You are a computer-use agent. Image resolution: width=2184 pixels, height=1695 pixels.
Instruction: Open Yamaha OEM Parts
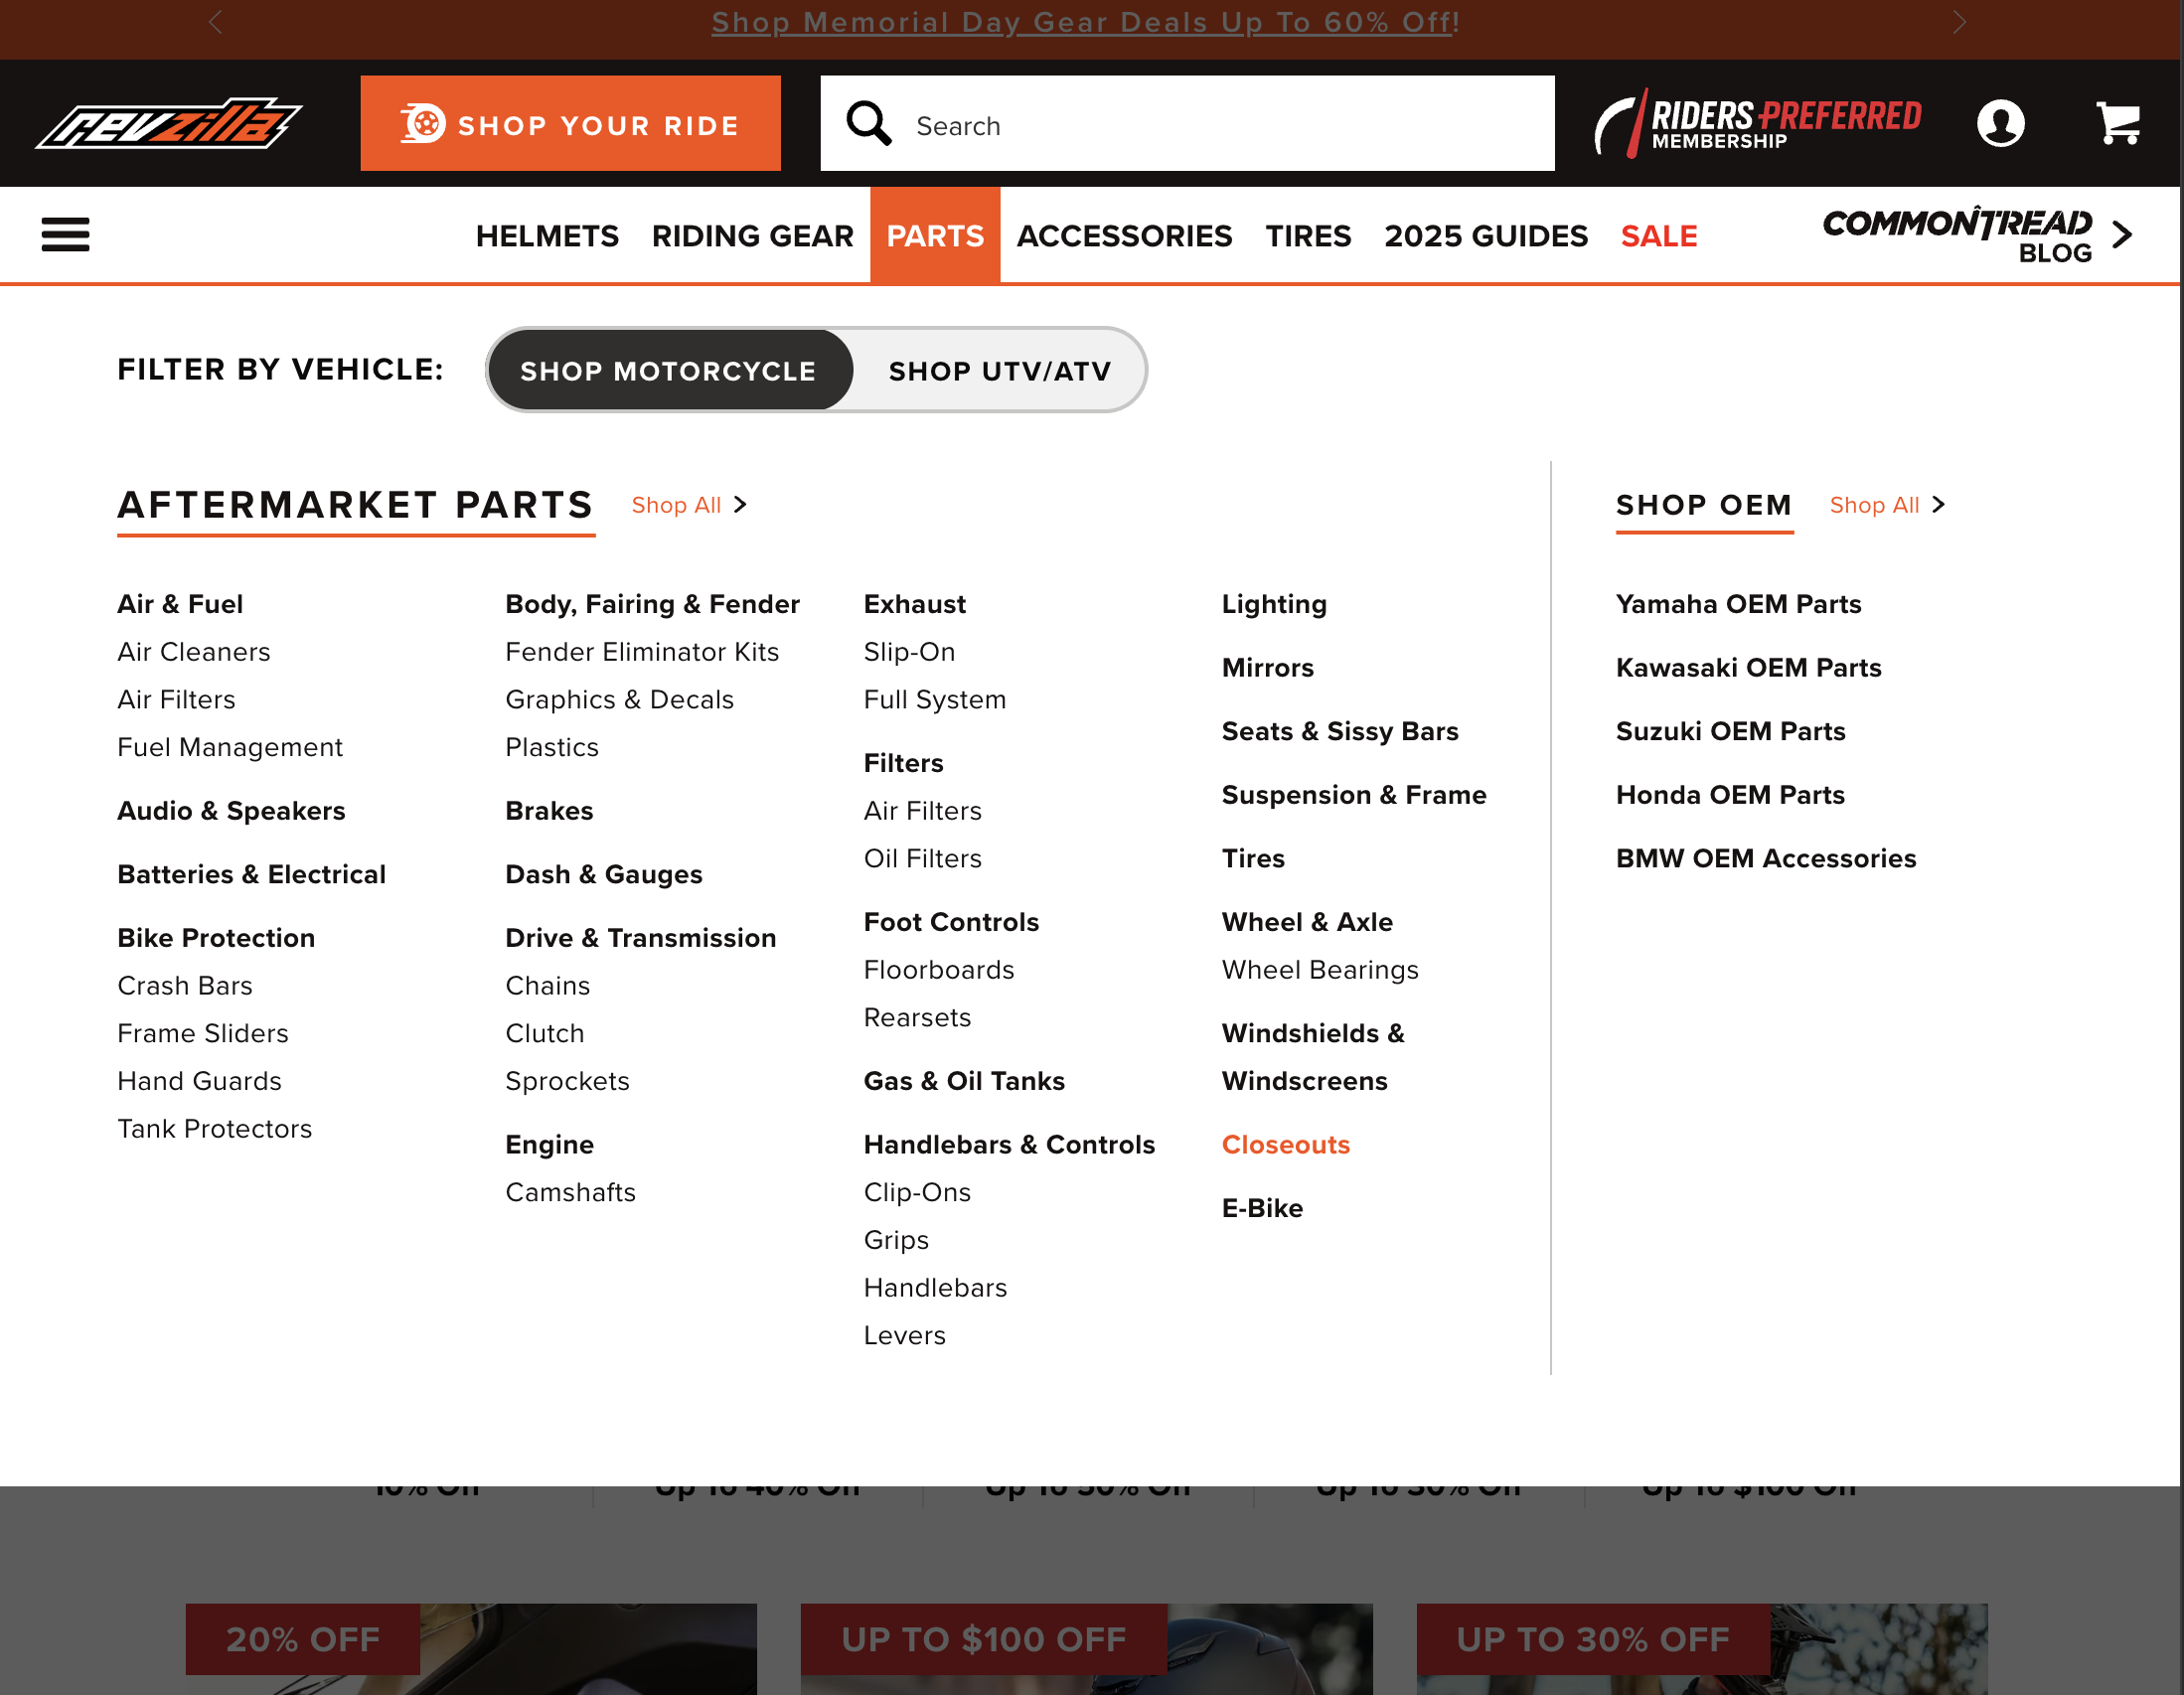[x=1739, y=603]
